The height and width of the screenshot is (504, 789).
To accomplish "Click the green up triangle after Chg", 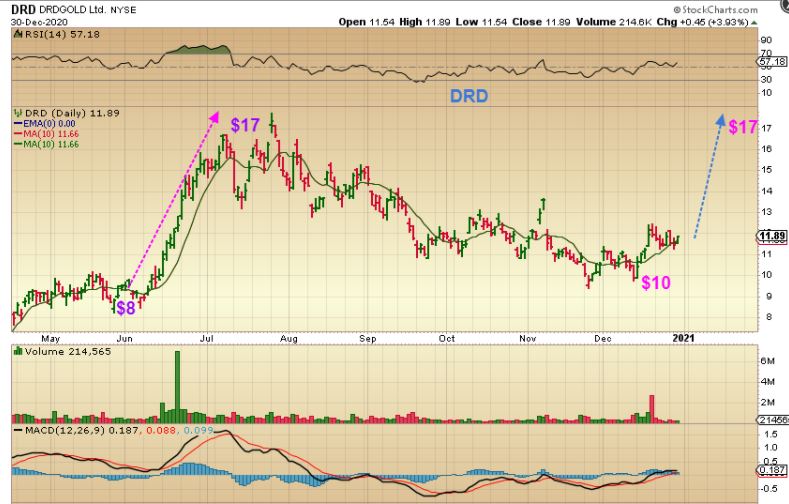I will tap(754, 22).
